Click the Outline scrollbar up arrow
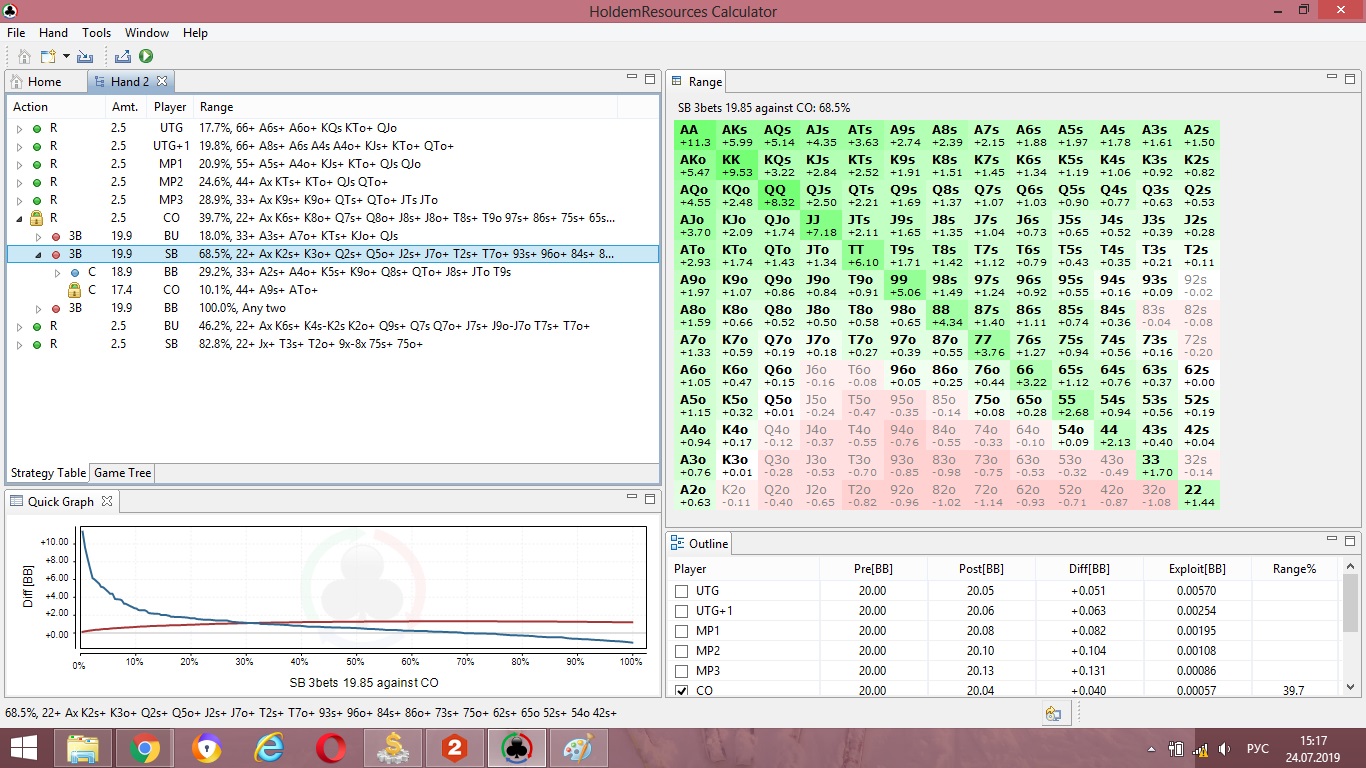The image size is (1366, 768). [x=1351, y=568]
